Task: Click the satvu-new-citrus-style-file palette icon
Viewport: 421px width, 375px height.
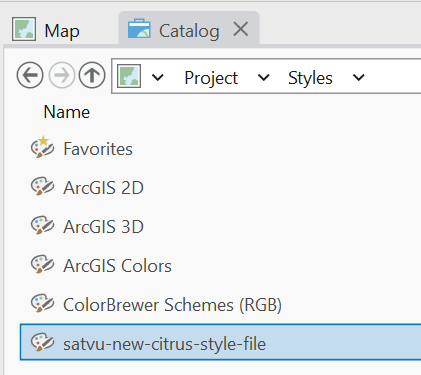Action: point(42,342)
